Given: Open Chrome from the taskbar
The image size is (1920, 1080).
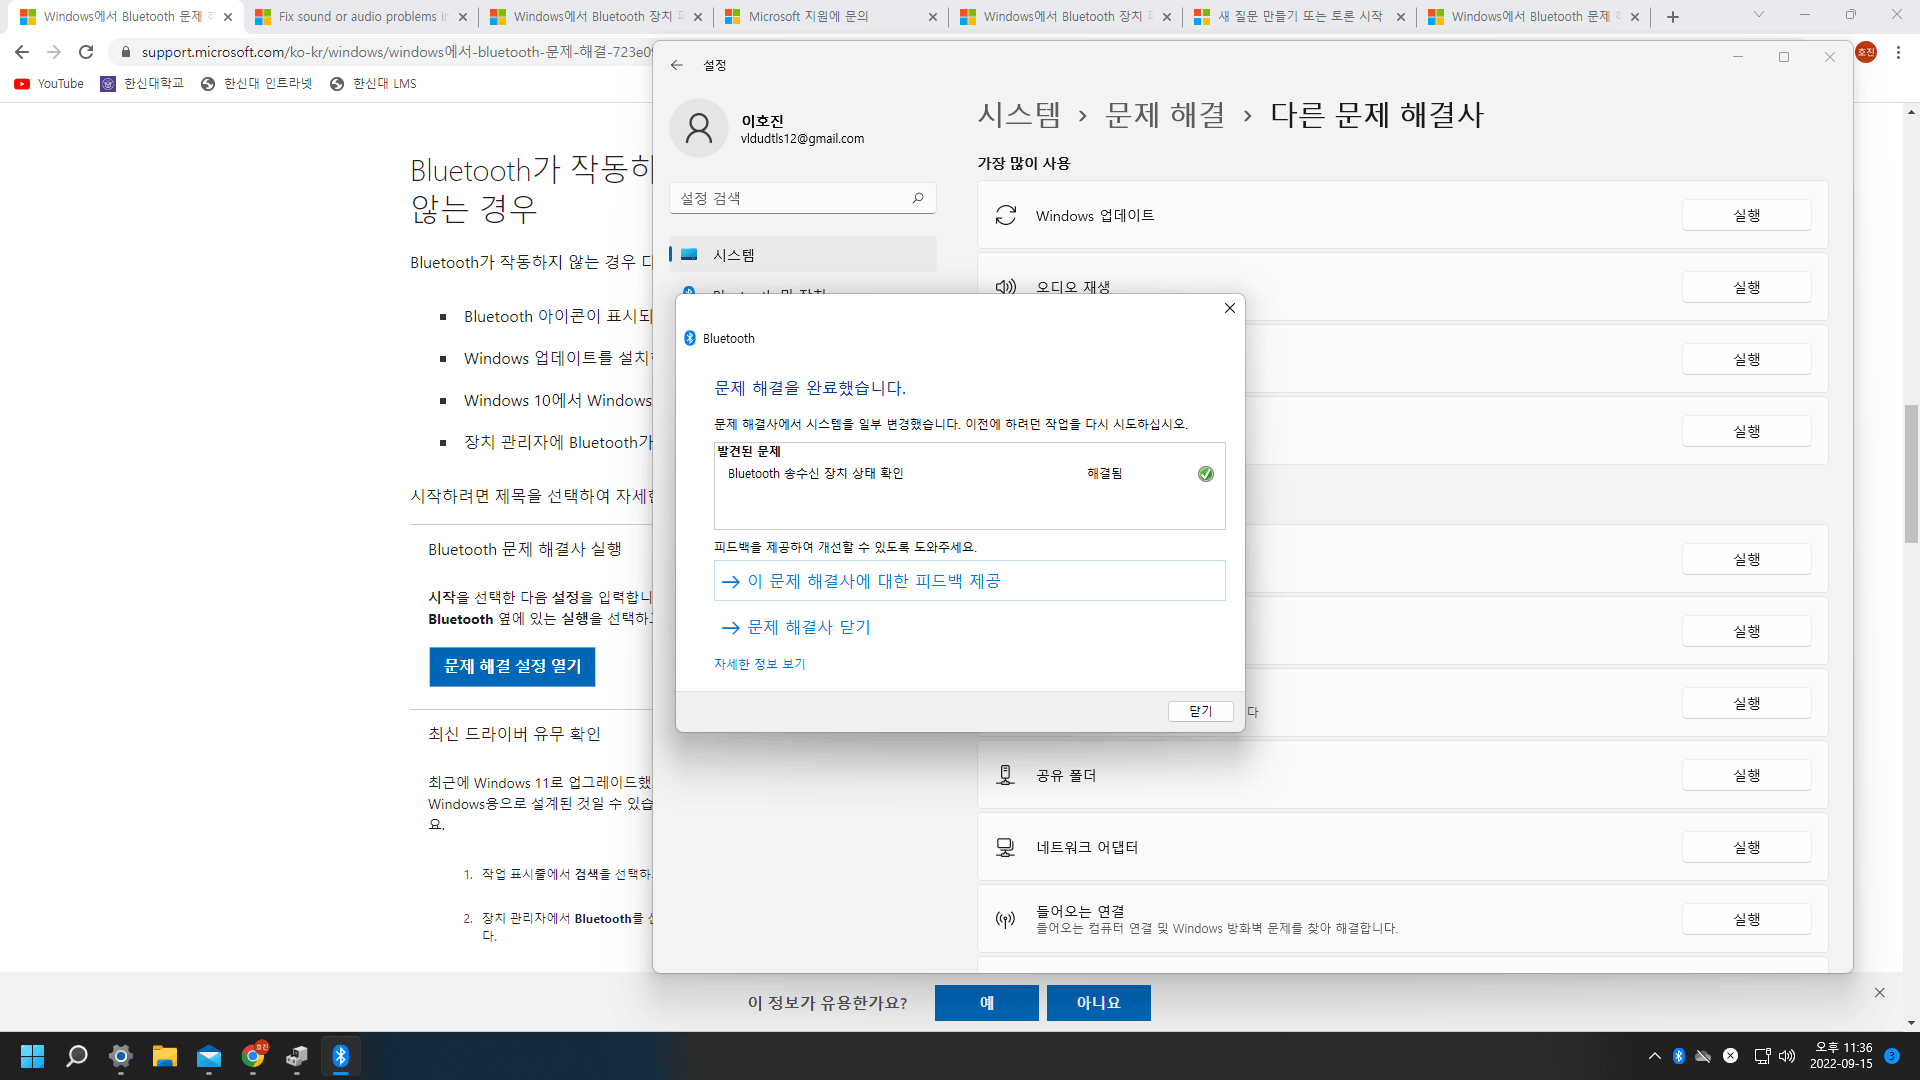Looking at the screenshot, I should tap(253, 1056).
